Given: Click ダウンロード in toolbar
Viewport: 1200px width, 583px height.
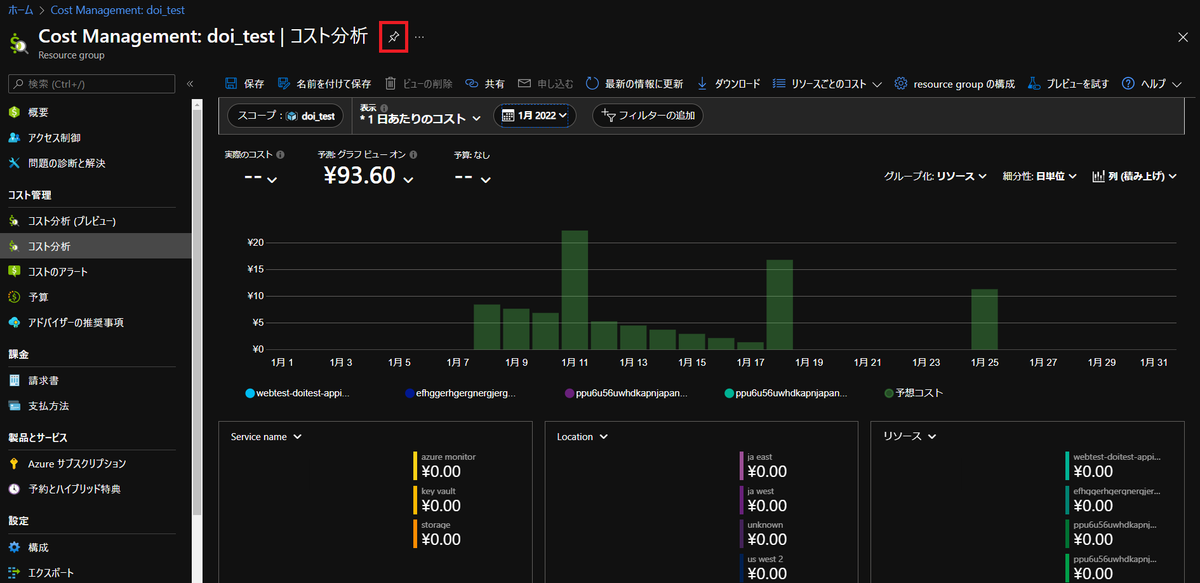Looking at the screenshot, I should click(728, 84).
